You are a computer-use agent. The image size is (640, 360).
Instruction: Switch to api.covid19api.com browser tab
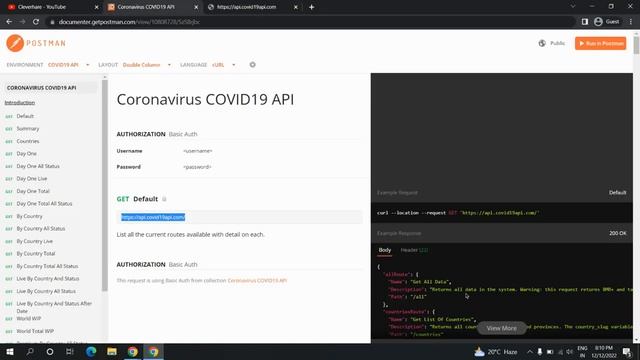pos(251,7)
